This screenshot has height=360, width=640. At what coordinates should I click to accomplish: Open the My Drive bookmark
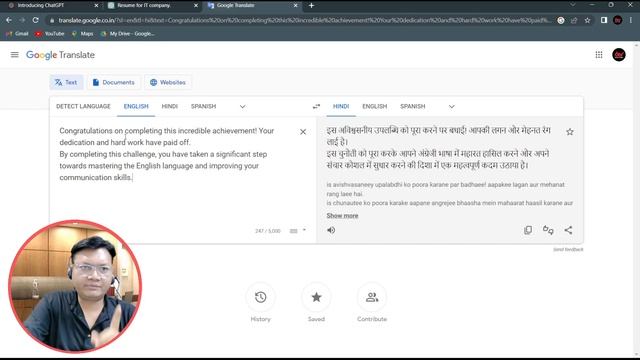click(127, 34)
